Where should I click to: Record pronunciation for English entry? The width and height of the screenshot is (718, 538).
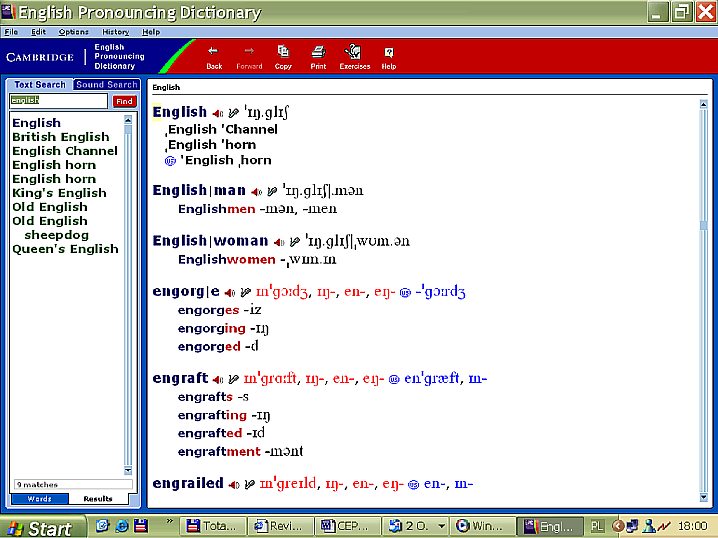tap(234, 113)
